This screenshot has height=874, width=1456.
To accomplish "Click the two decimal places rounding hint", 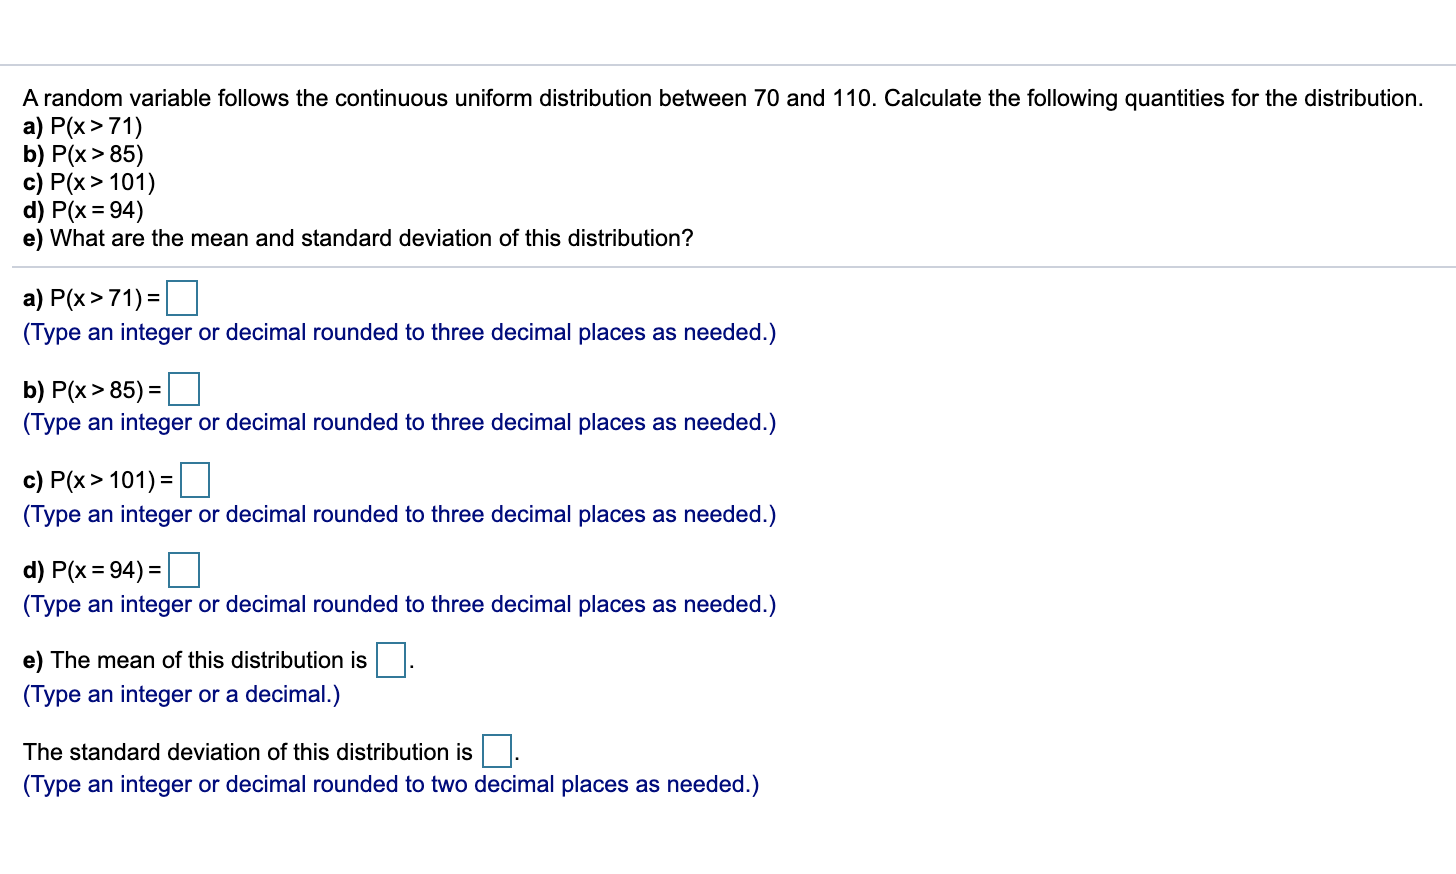I will 391,784.
